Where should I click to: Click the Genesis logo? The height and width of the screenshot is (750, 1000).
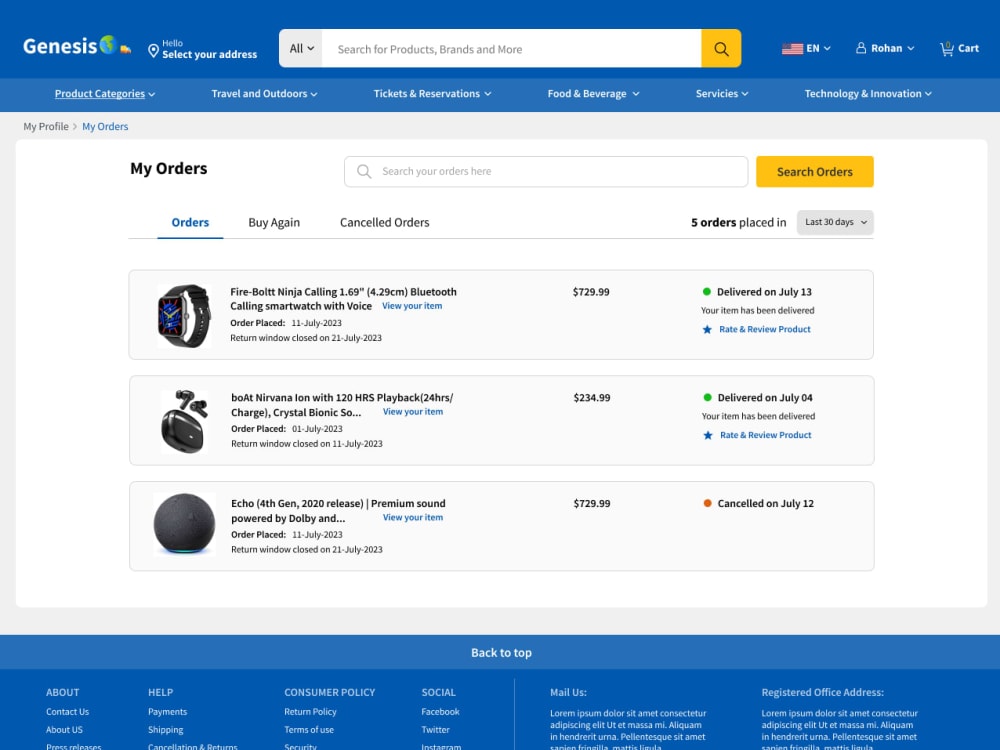(x=77, y=46)
